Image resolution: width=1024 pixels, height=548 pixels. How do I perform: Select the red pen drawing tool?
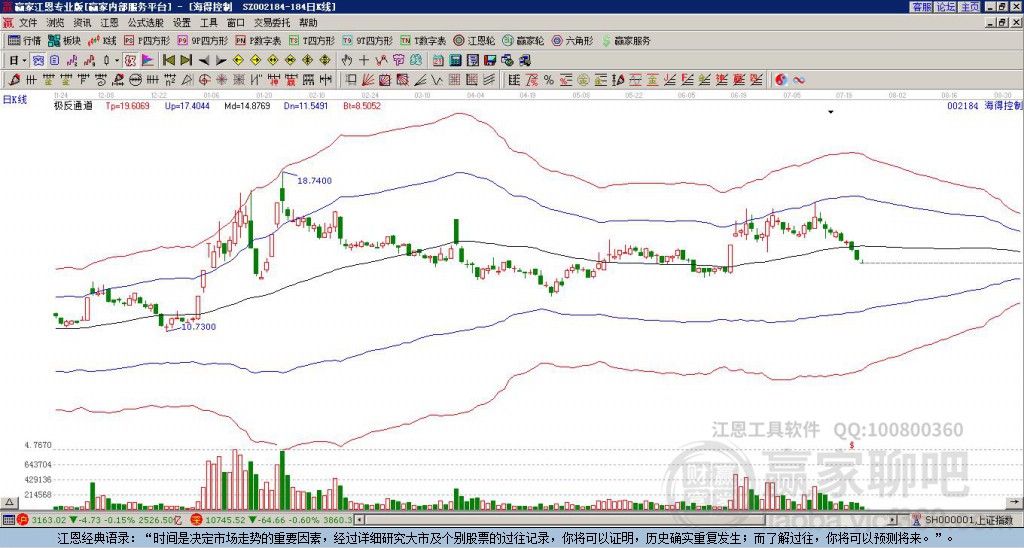[14, 80]
